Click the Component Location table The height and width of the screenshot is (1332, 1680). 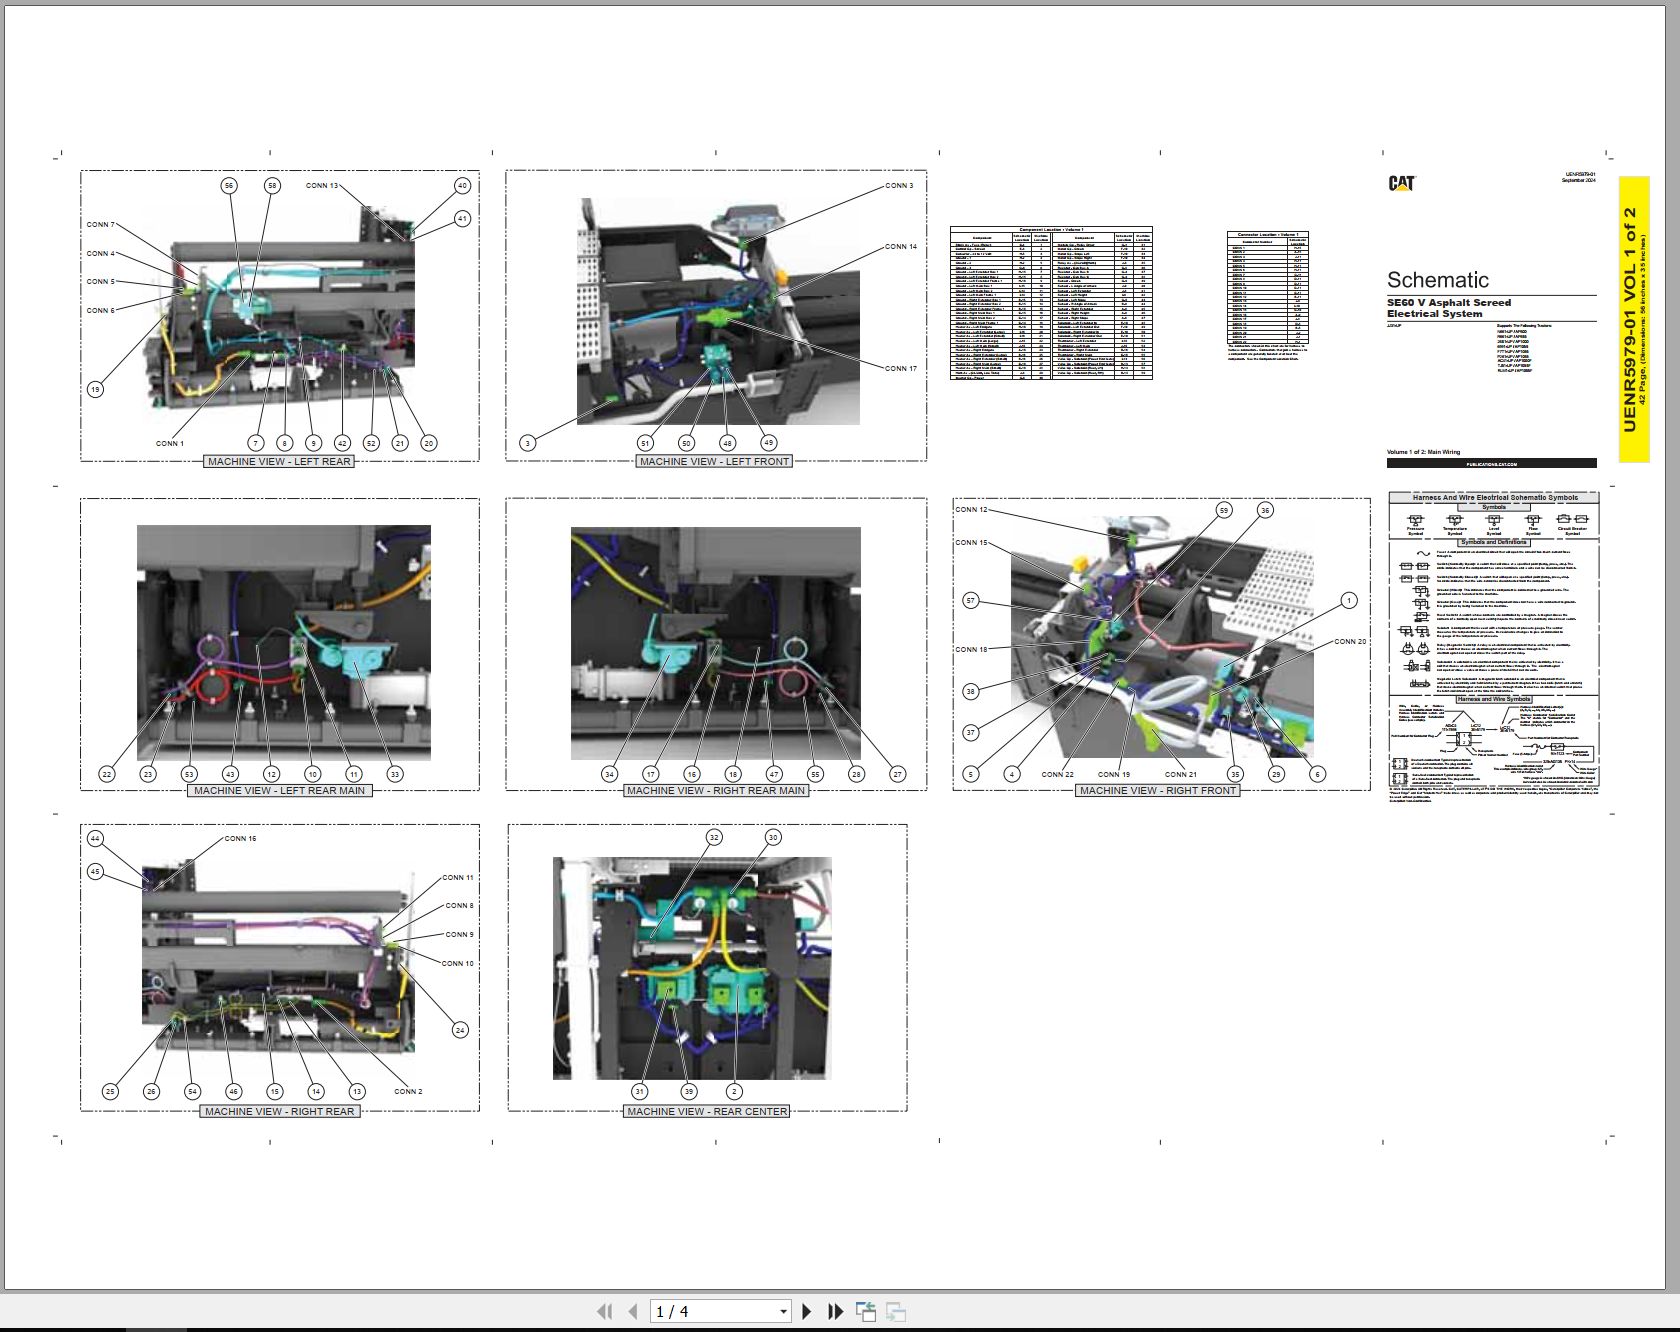tap(1051, 303)
